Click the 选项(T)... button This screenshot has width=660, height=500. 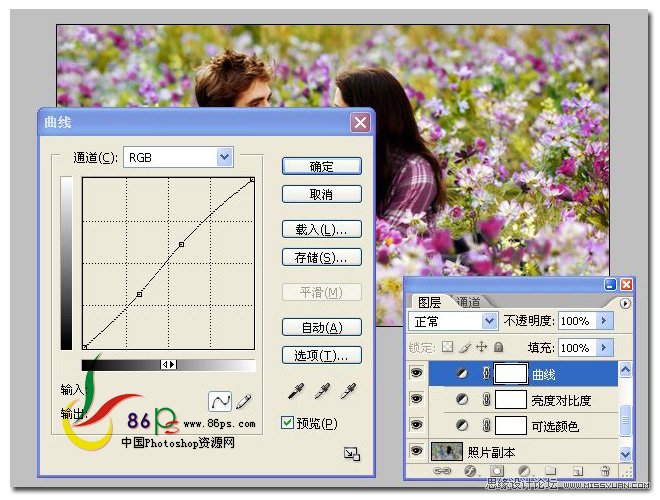322,355
